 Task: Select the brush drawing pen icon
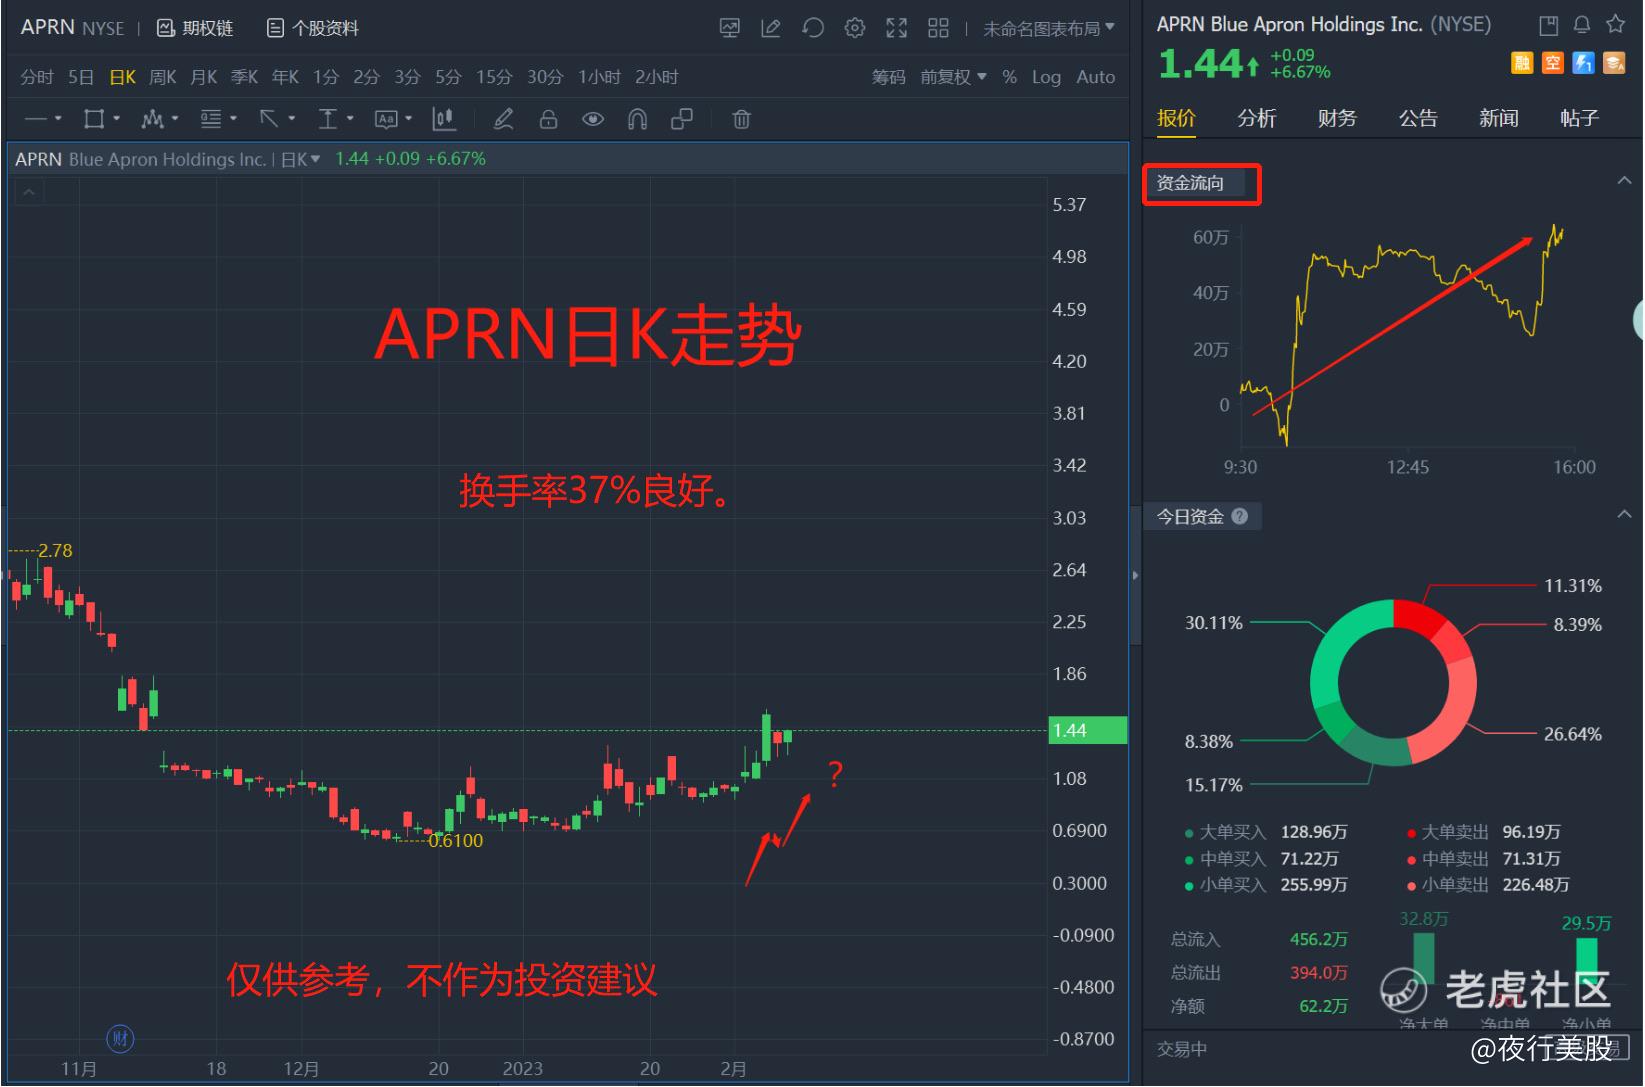[x=503, y=119]
